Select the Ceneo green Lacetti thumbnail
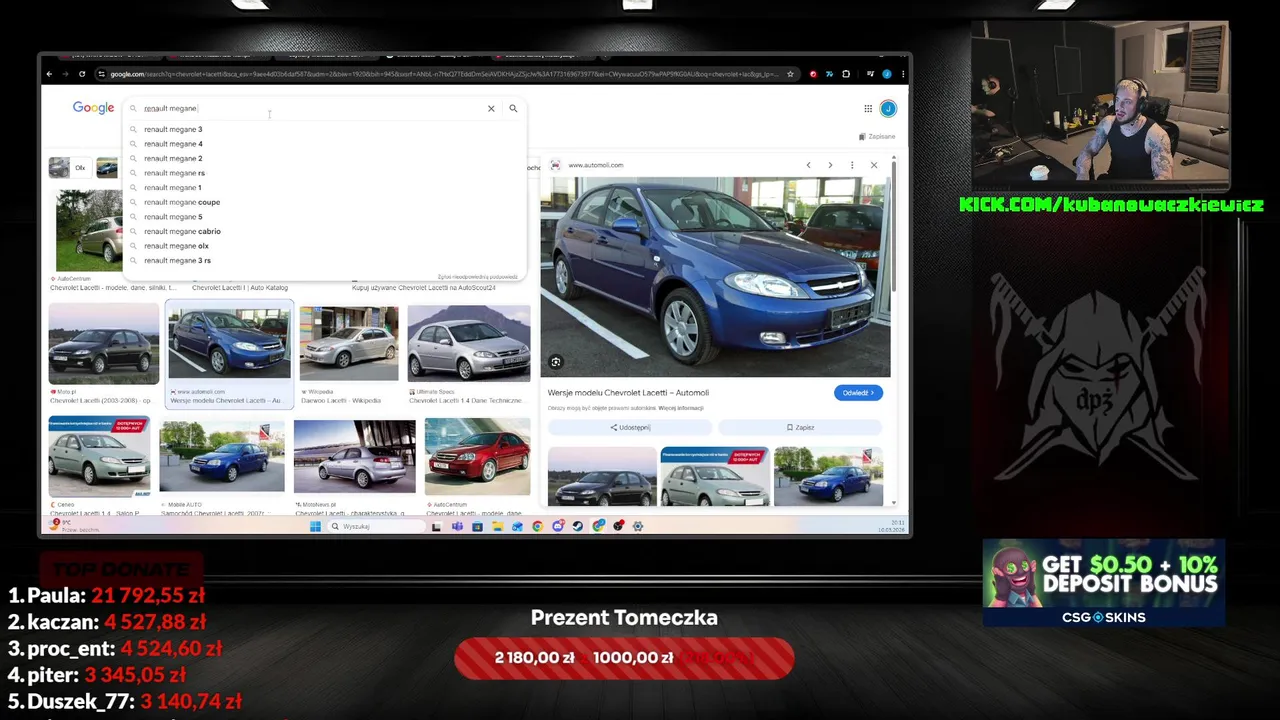The image size is (1280, 720). 99,457
